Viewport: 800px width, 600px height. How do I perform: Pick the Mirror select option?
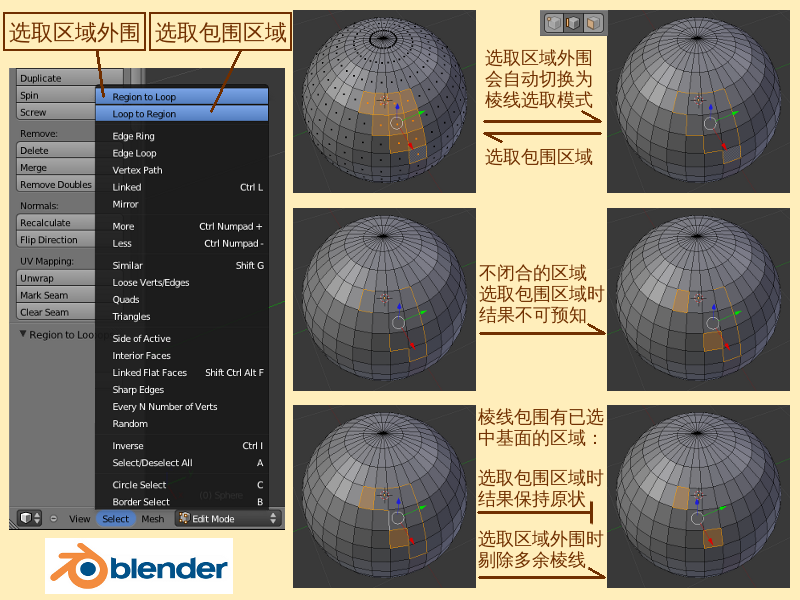coord(182,204)
